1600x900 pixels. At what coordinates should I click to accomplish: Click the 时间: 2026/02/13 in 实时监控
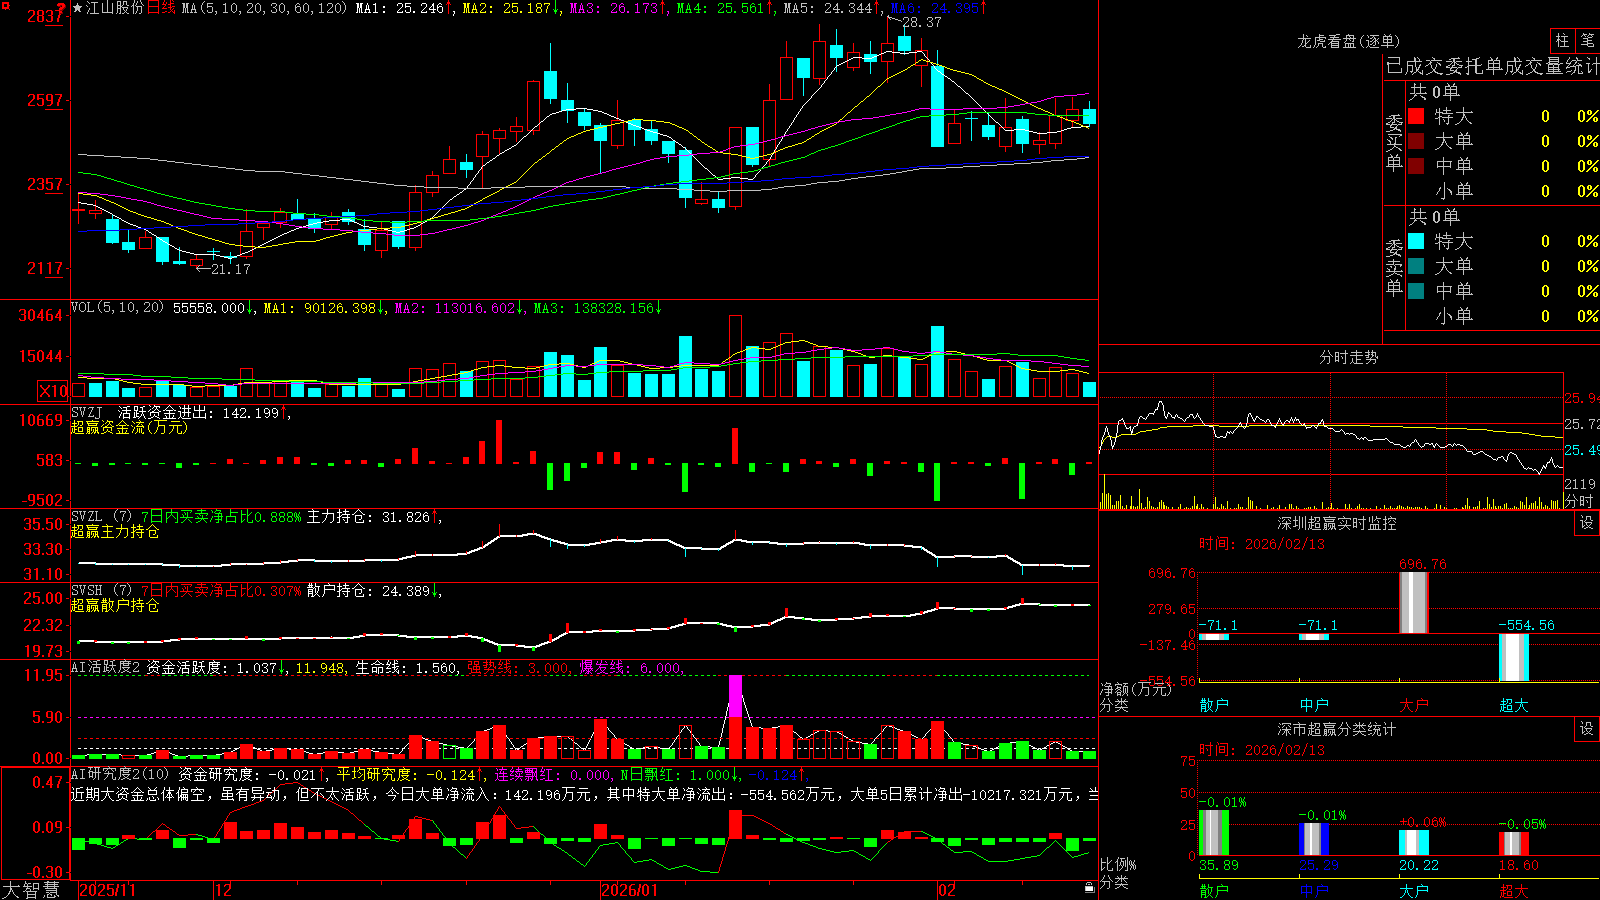click(x=1261, y=544)
